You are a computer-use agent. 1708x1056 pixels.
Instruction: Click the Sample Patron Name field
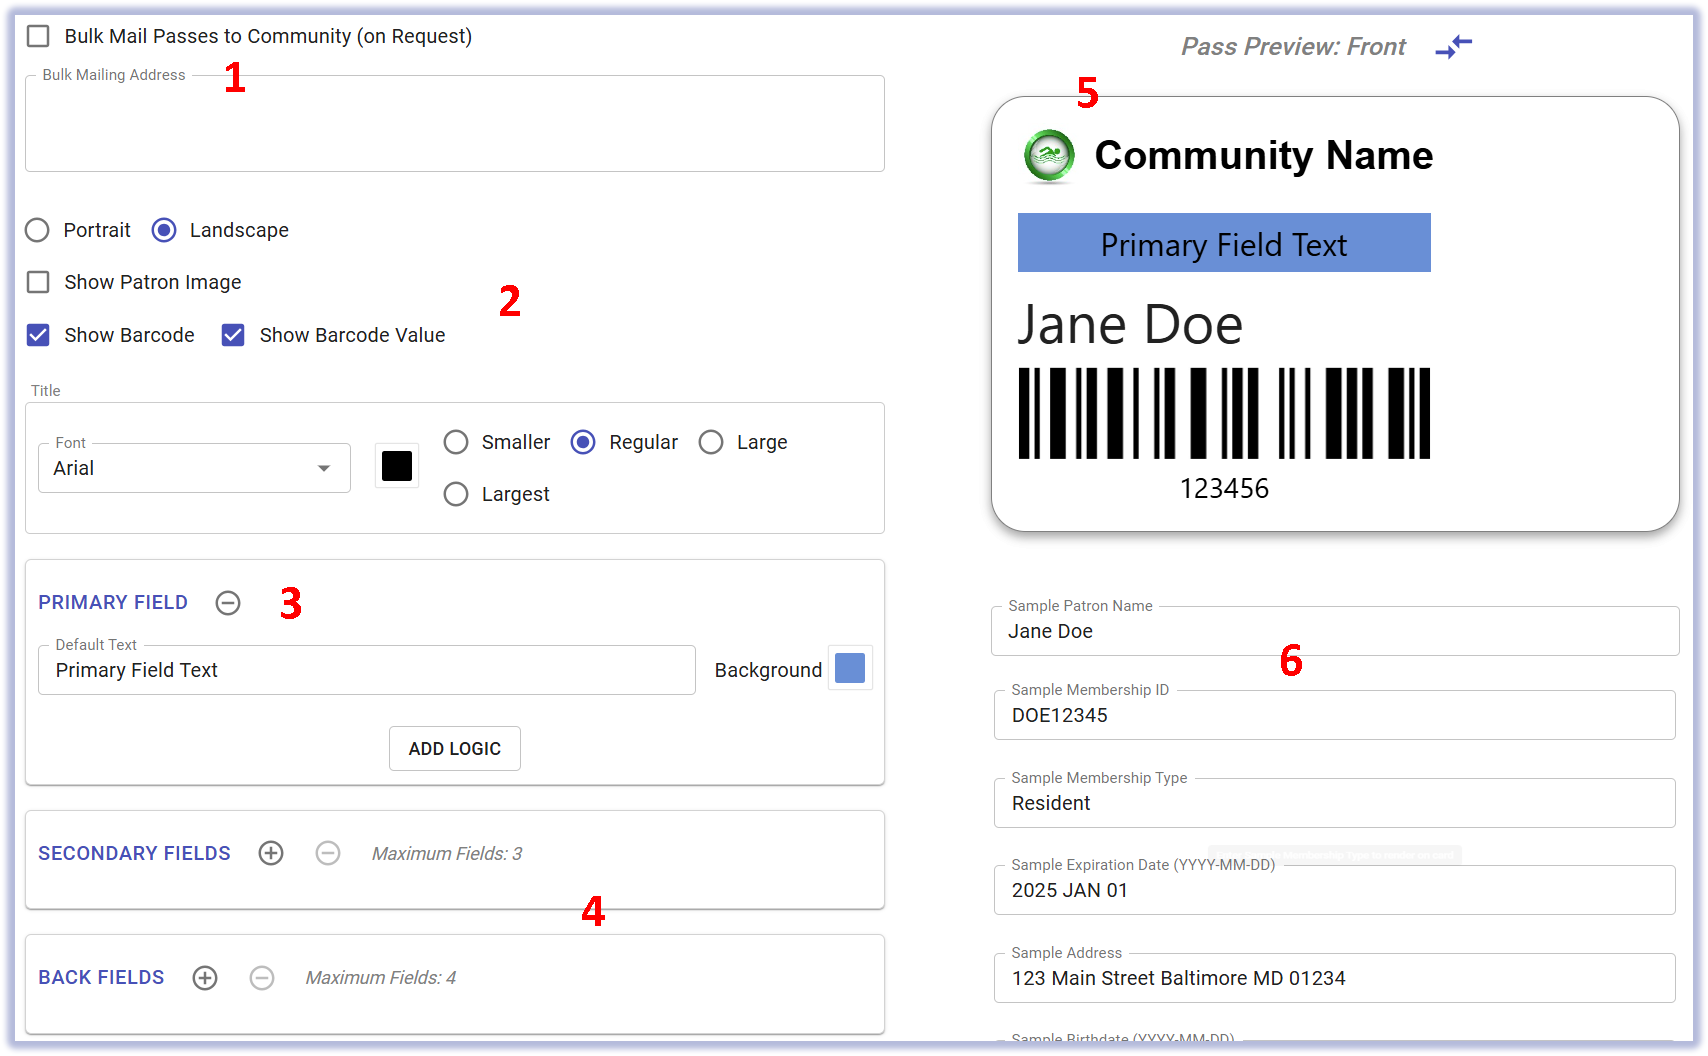1335,631
